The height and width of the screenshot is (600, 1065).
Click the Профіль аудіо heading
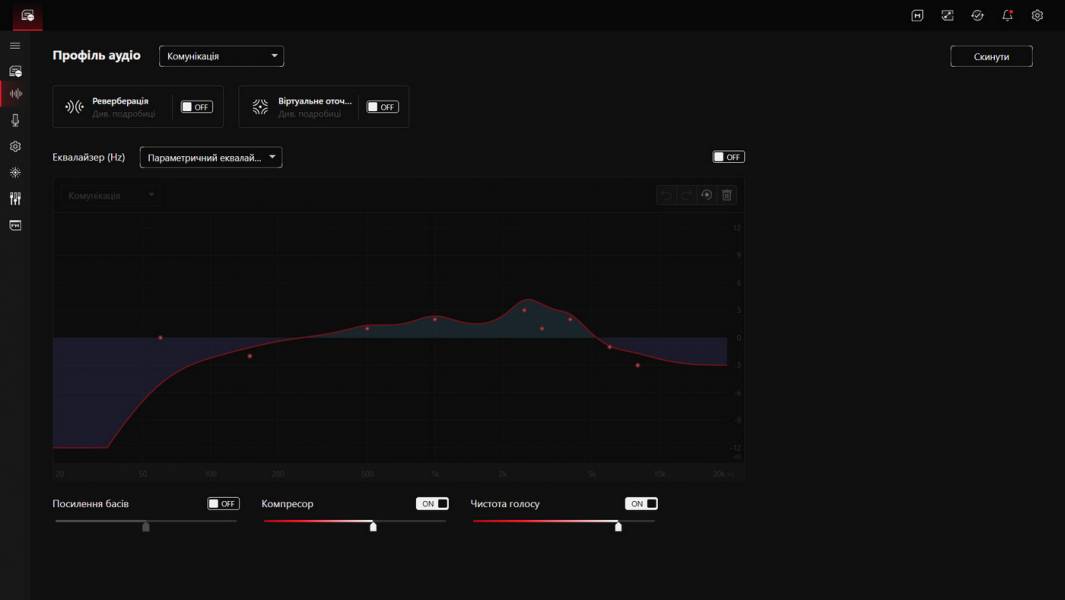(x=96, y=56)
